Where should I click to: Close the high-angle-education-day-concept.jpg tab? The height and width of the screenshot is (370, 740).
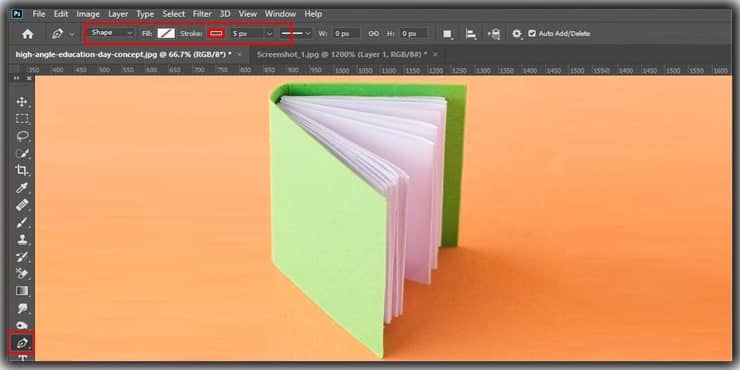(x=239, y=55)
